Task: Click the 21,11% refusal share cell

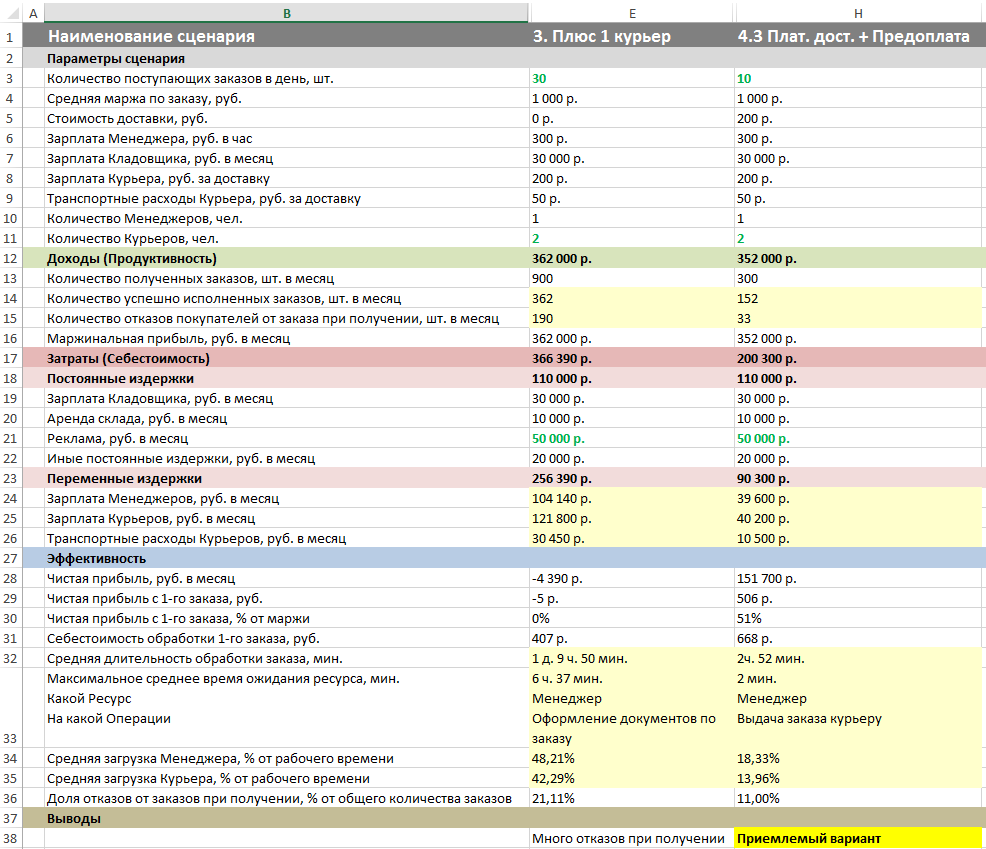Action: click(632, 799)
